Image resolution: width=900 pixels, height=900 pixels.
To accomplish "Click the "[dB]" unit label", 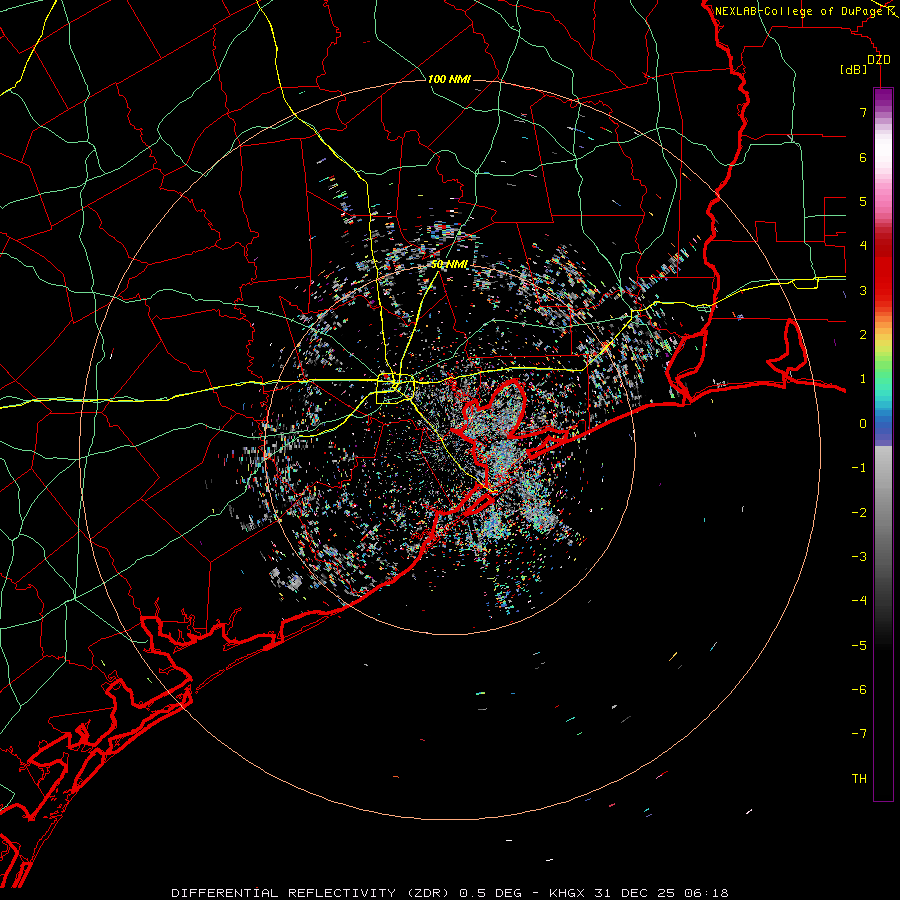I will (854, 70).
